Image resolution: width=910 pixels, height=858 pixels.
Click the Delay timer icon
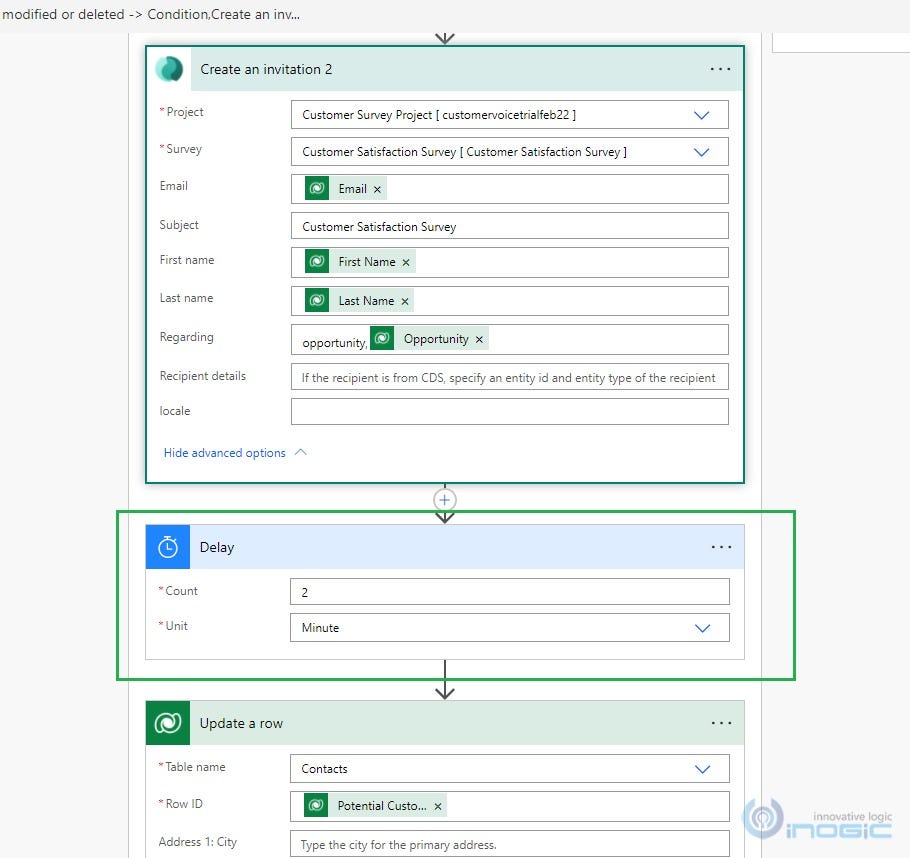click(x=168, y=547)
